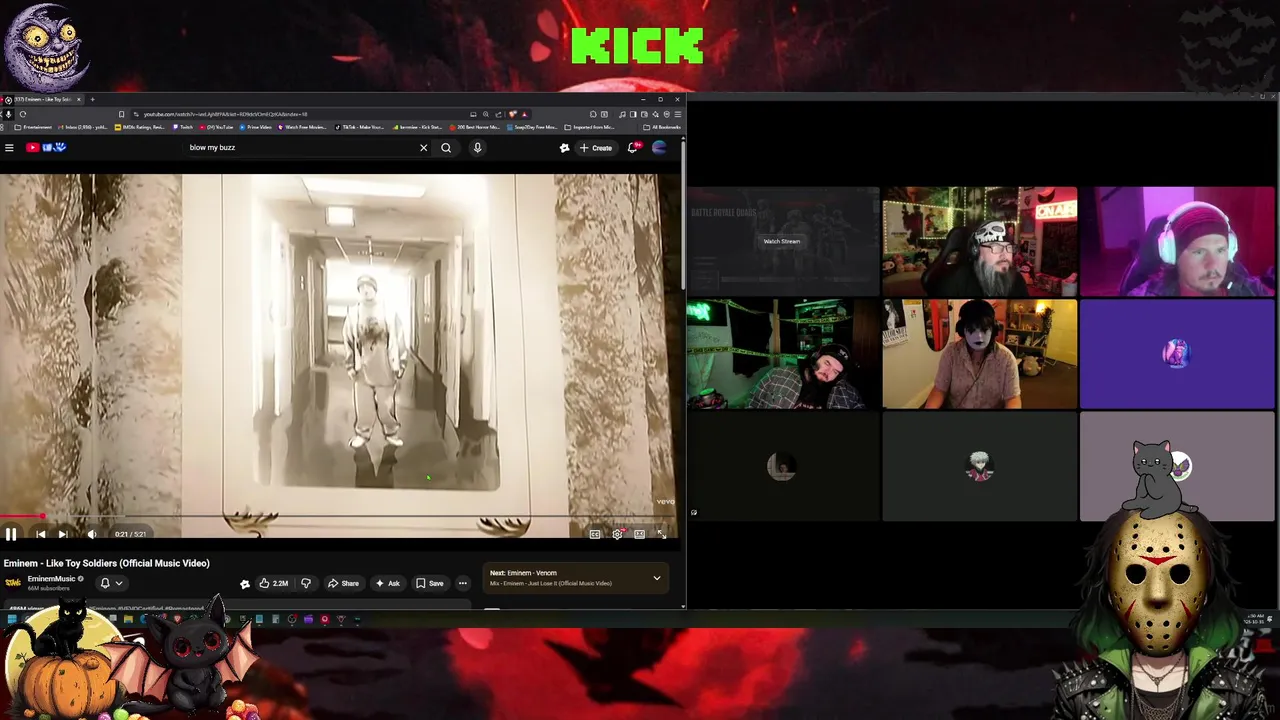Click the EminemMusic channel avatar
Image resolution: width=1280 pixels, height=720 pixels.
pyautogui.click(x=13, y=582)
